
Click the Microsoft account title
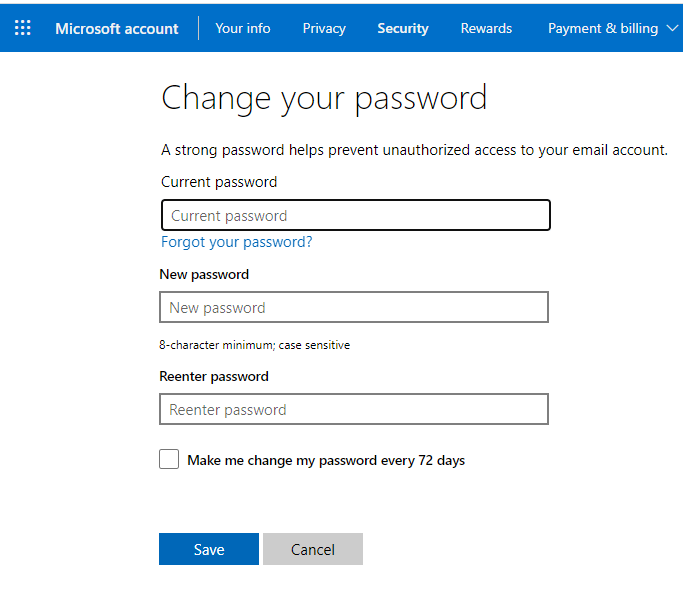click(117, 28)
